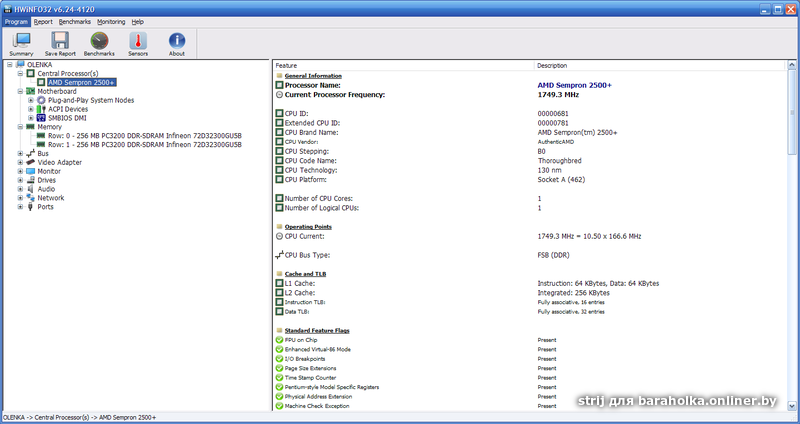Click the Processor Name row icon
Screen dimensions: 800x424
tap(279, 85)
